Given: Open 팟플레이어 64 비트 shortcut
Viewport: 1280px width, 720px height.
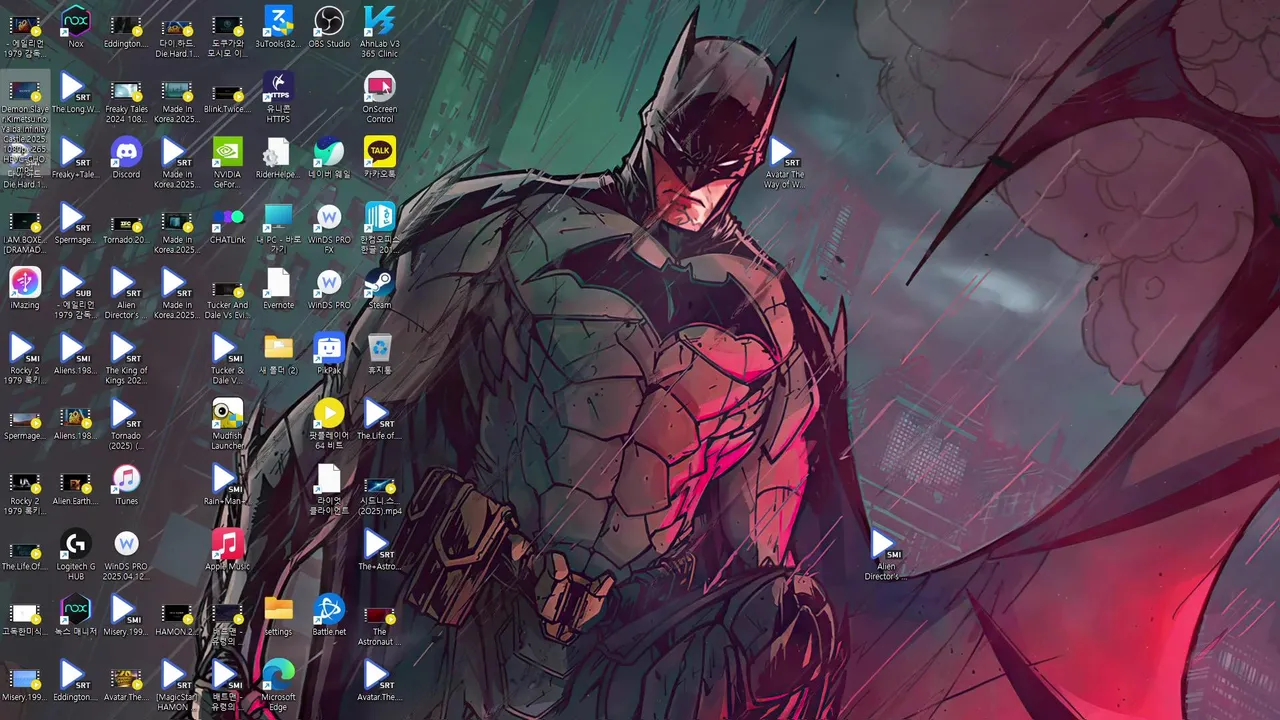Looking at the screenshot, I should pos(329,423).
